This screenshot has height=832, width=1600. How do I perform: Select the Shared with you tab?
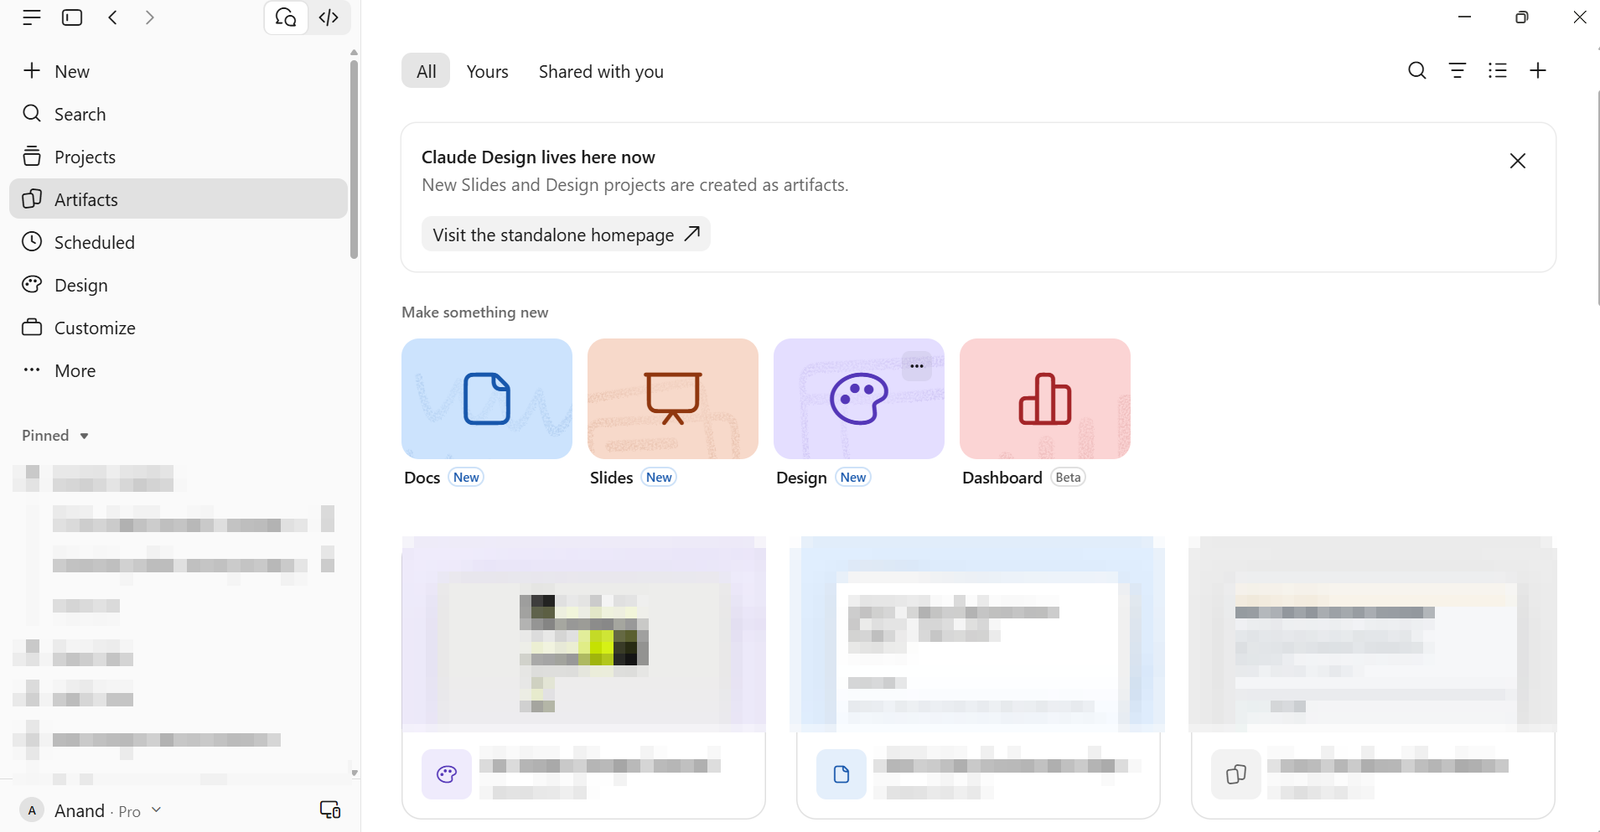point(601,71)
